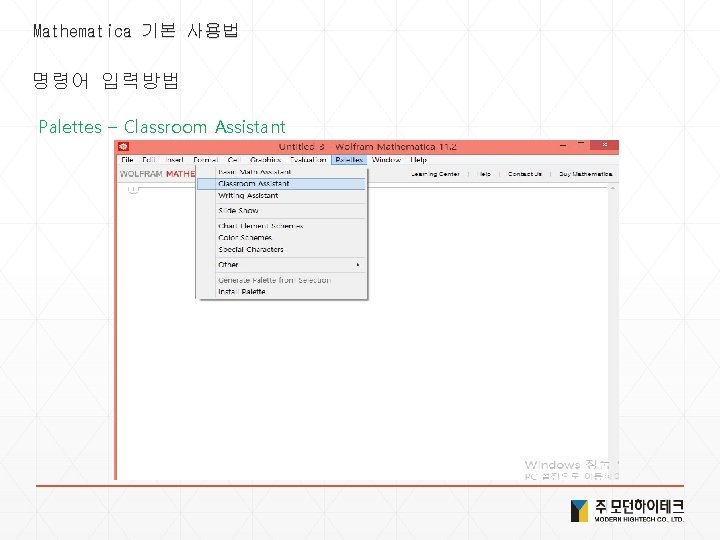Open the Graphics menu

pyautogui.click(x=265, y=160)
